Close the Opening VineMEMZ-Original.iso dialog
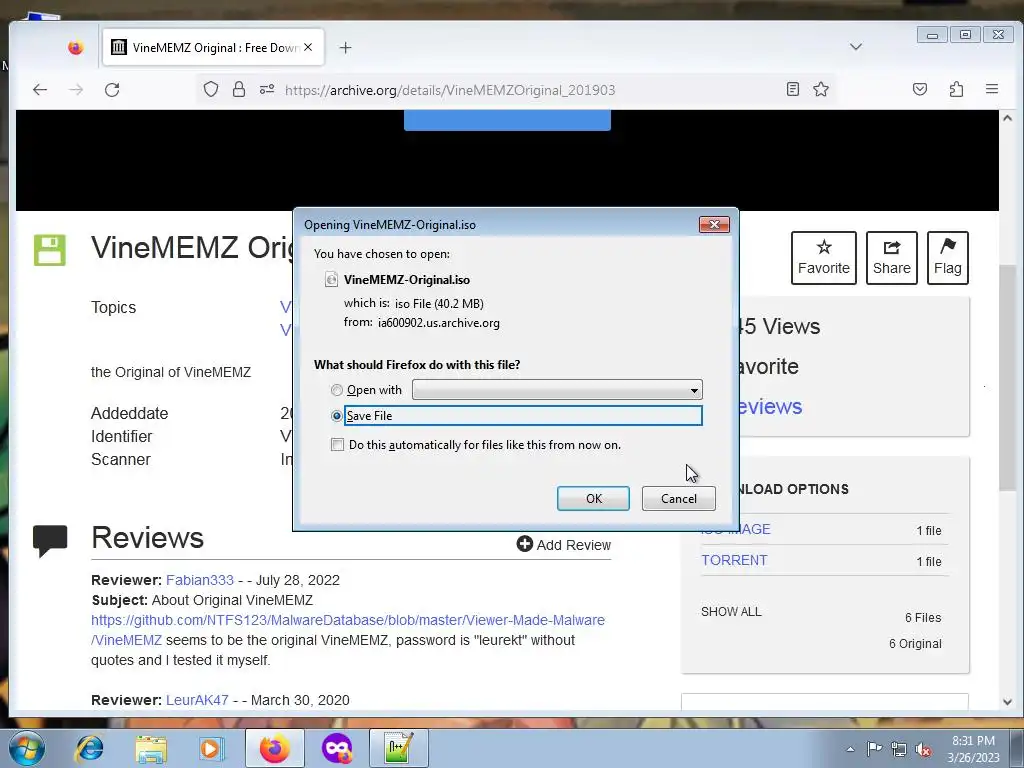1024x768 pixels. [714, 225]
